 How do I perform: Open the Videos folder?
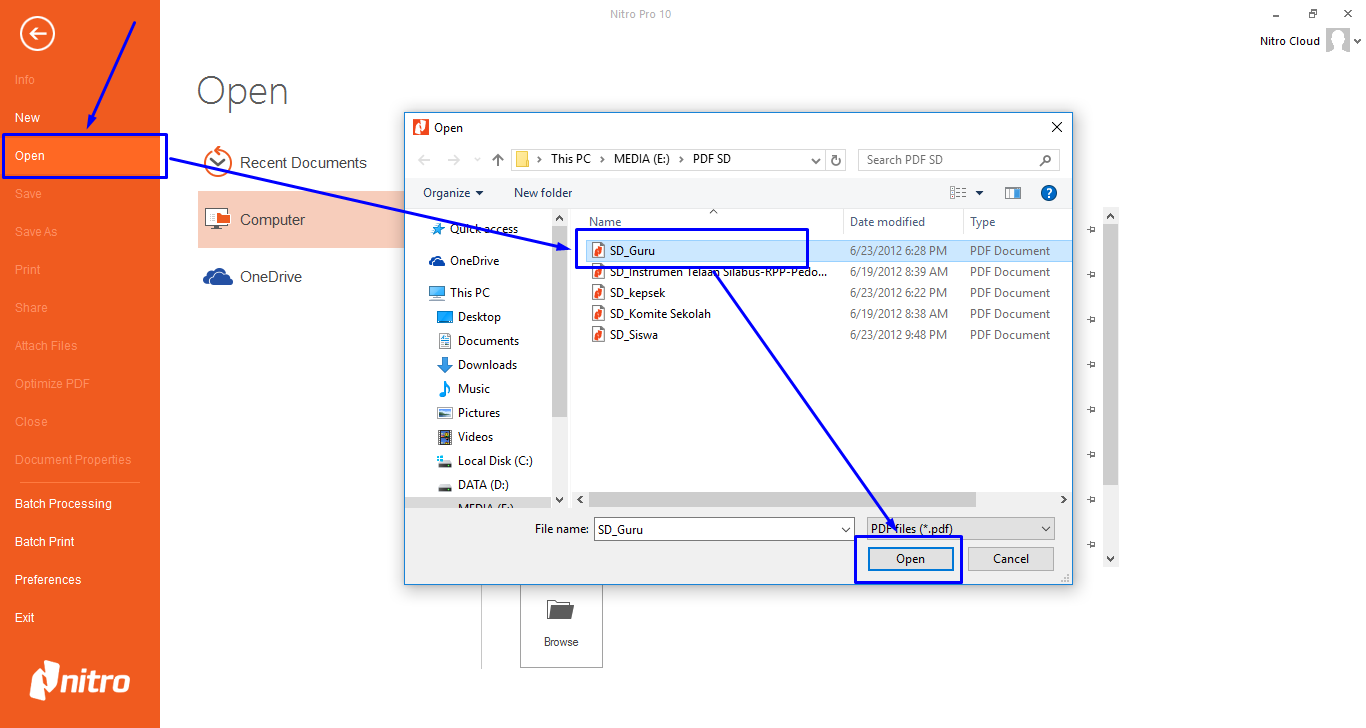[x=466, y=437]
